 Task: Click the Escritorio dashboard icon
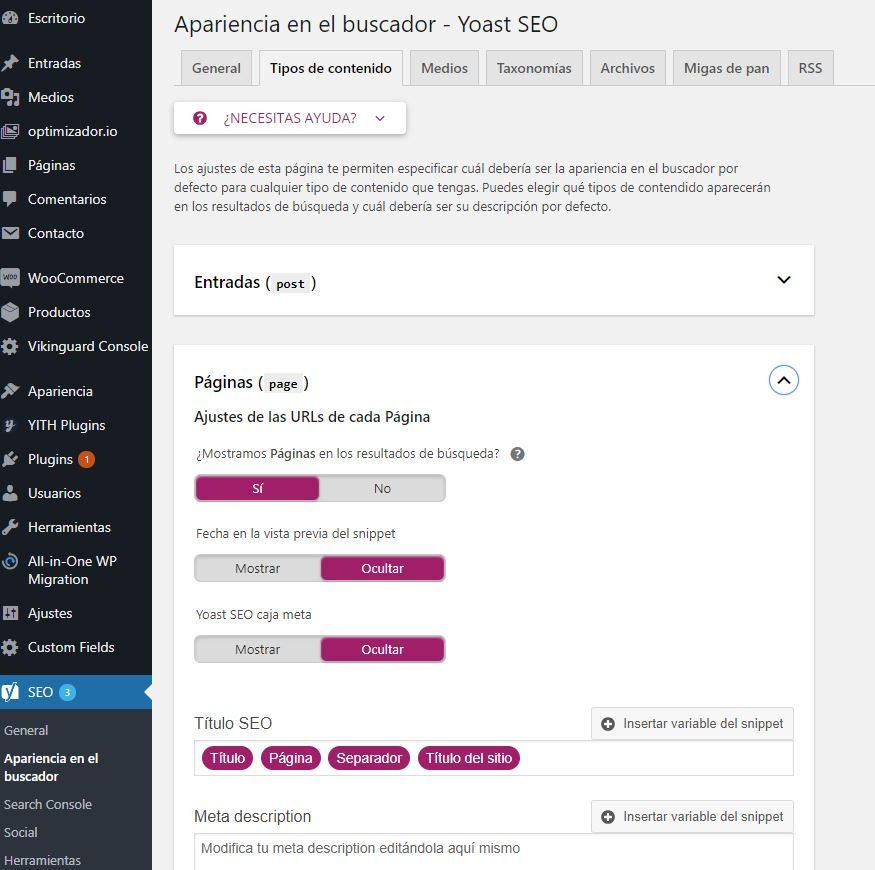(x=9, y=18)
